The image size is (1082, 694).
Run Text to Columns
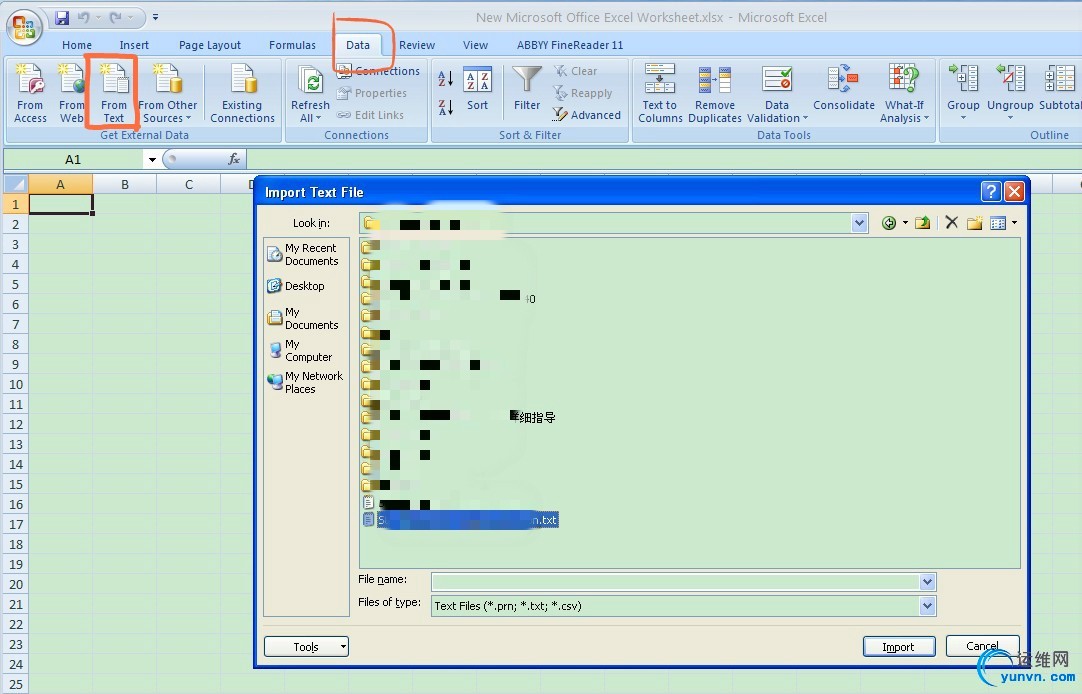point(660,93)
